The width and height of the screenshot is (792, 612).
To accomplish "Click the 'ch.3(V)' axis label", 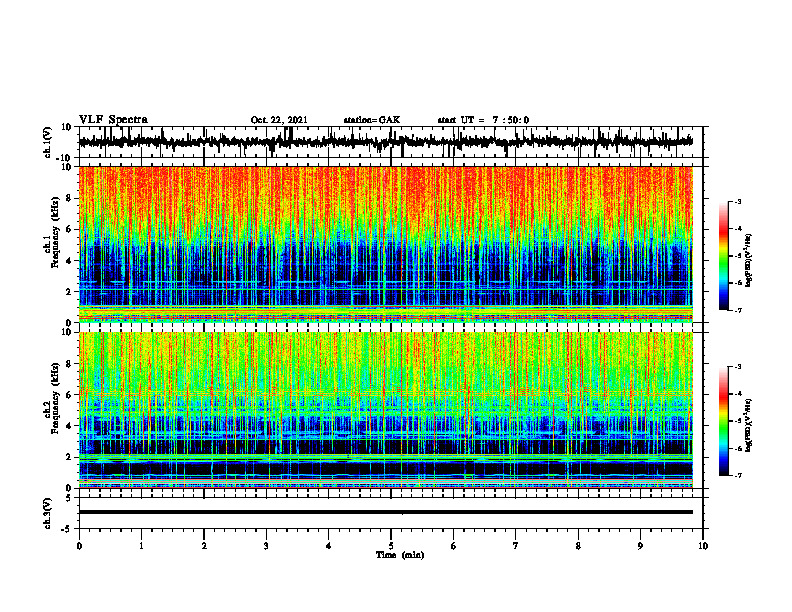I will point(48,513).
